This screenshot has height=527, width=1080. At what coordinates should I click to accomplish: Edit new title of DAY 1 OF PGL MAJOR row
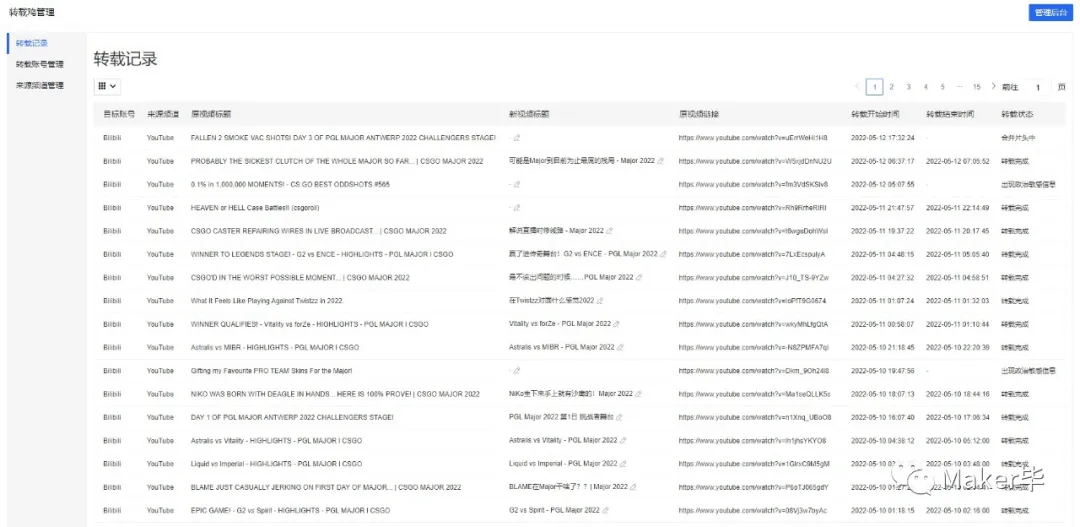[x=619, y=417]
